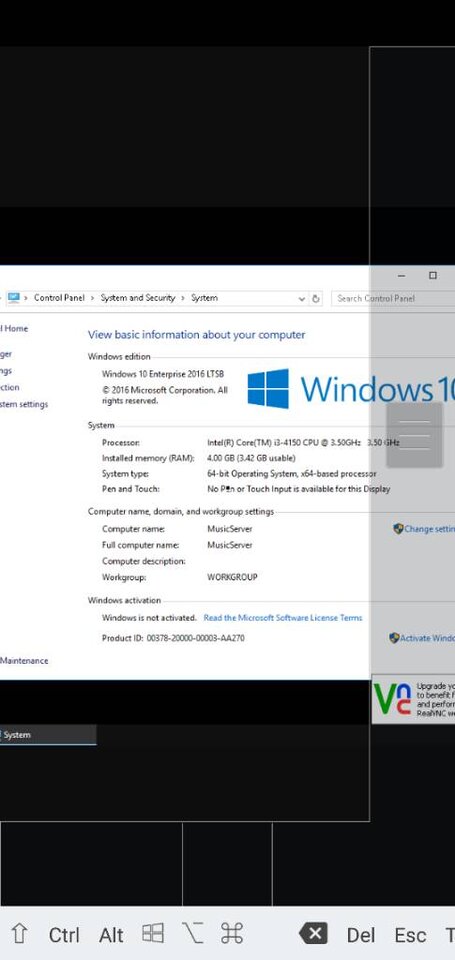The height and width of the screenshot is (960, 455).
Task: Open Read the Microsoft Software License Terms
Action: (283, 618)
